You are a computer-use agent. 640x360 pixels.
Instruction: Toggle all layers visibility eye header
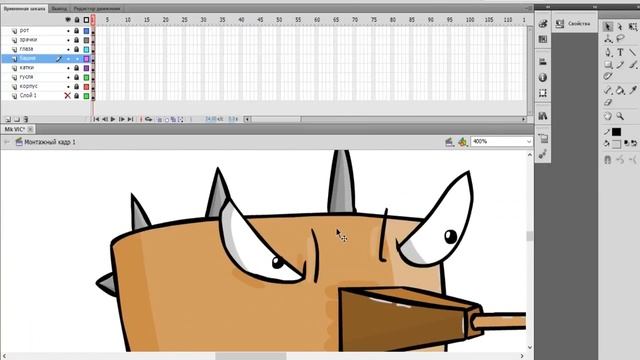point(68,20)
